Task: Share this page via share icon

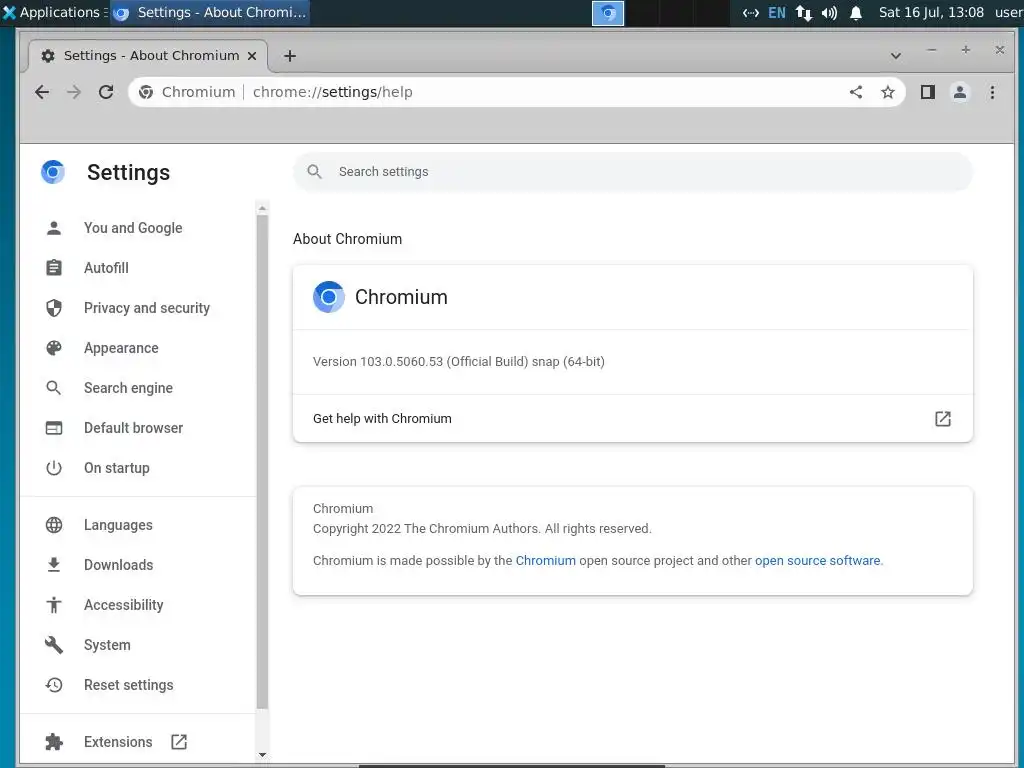Action: click(x=856, y=92)
